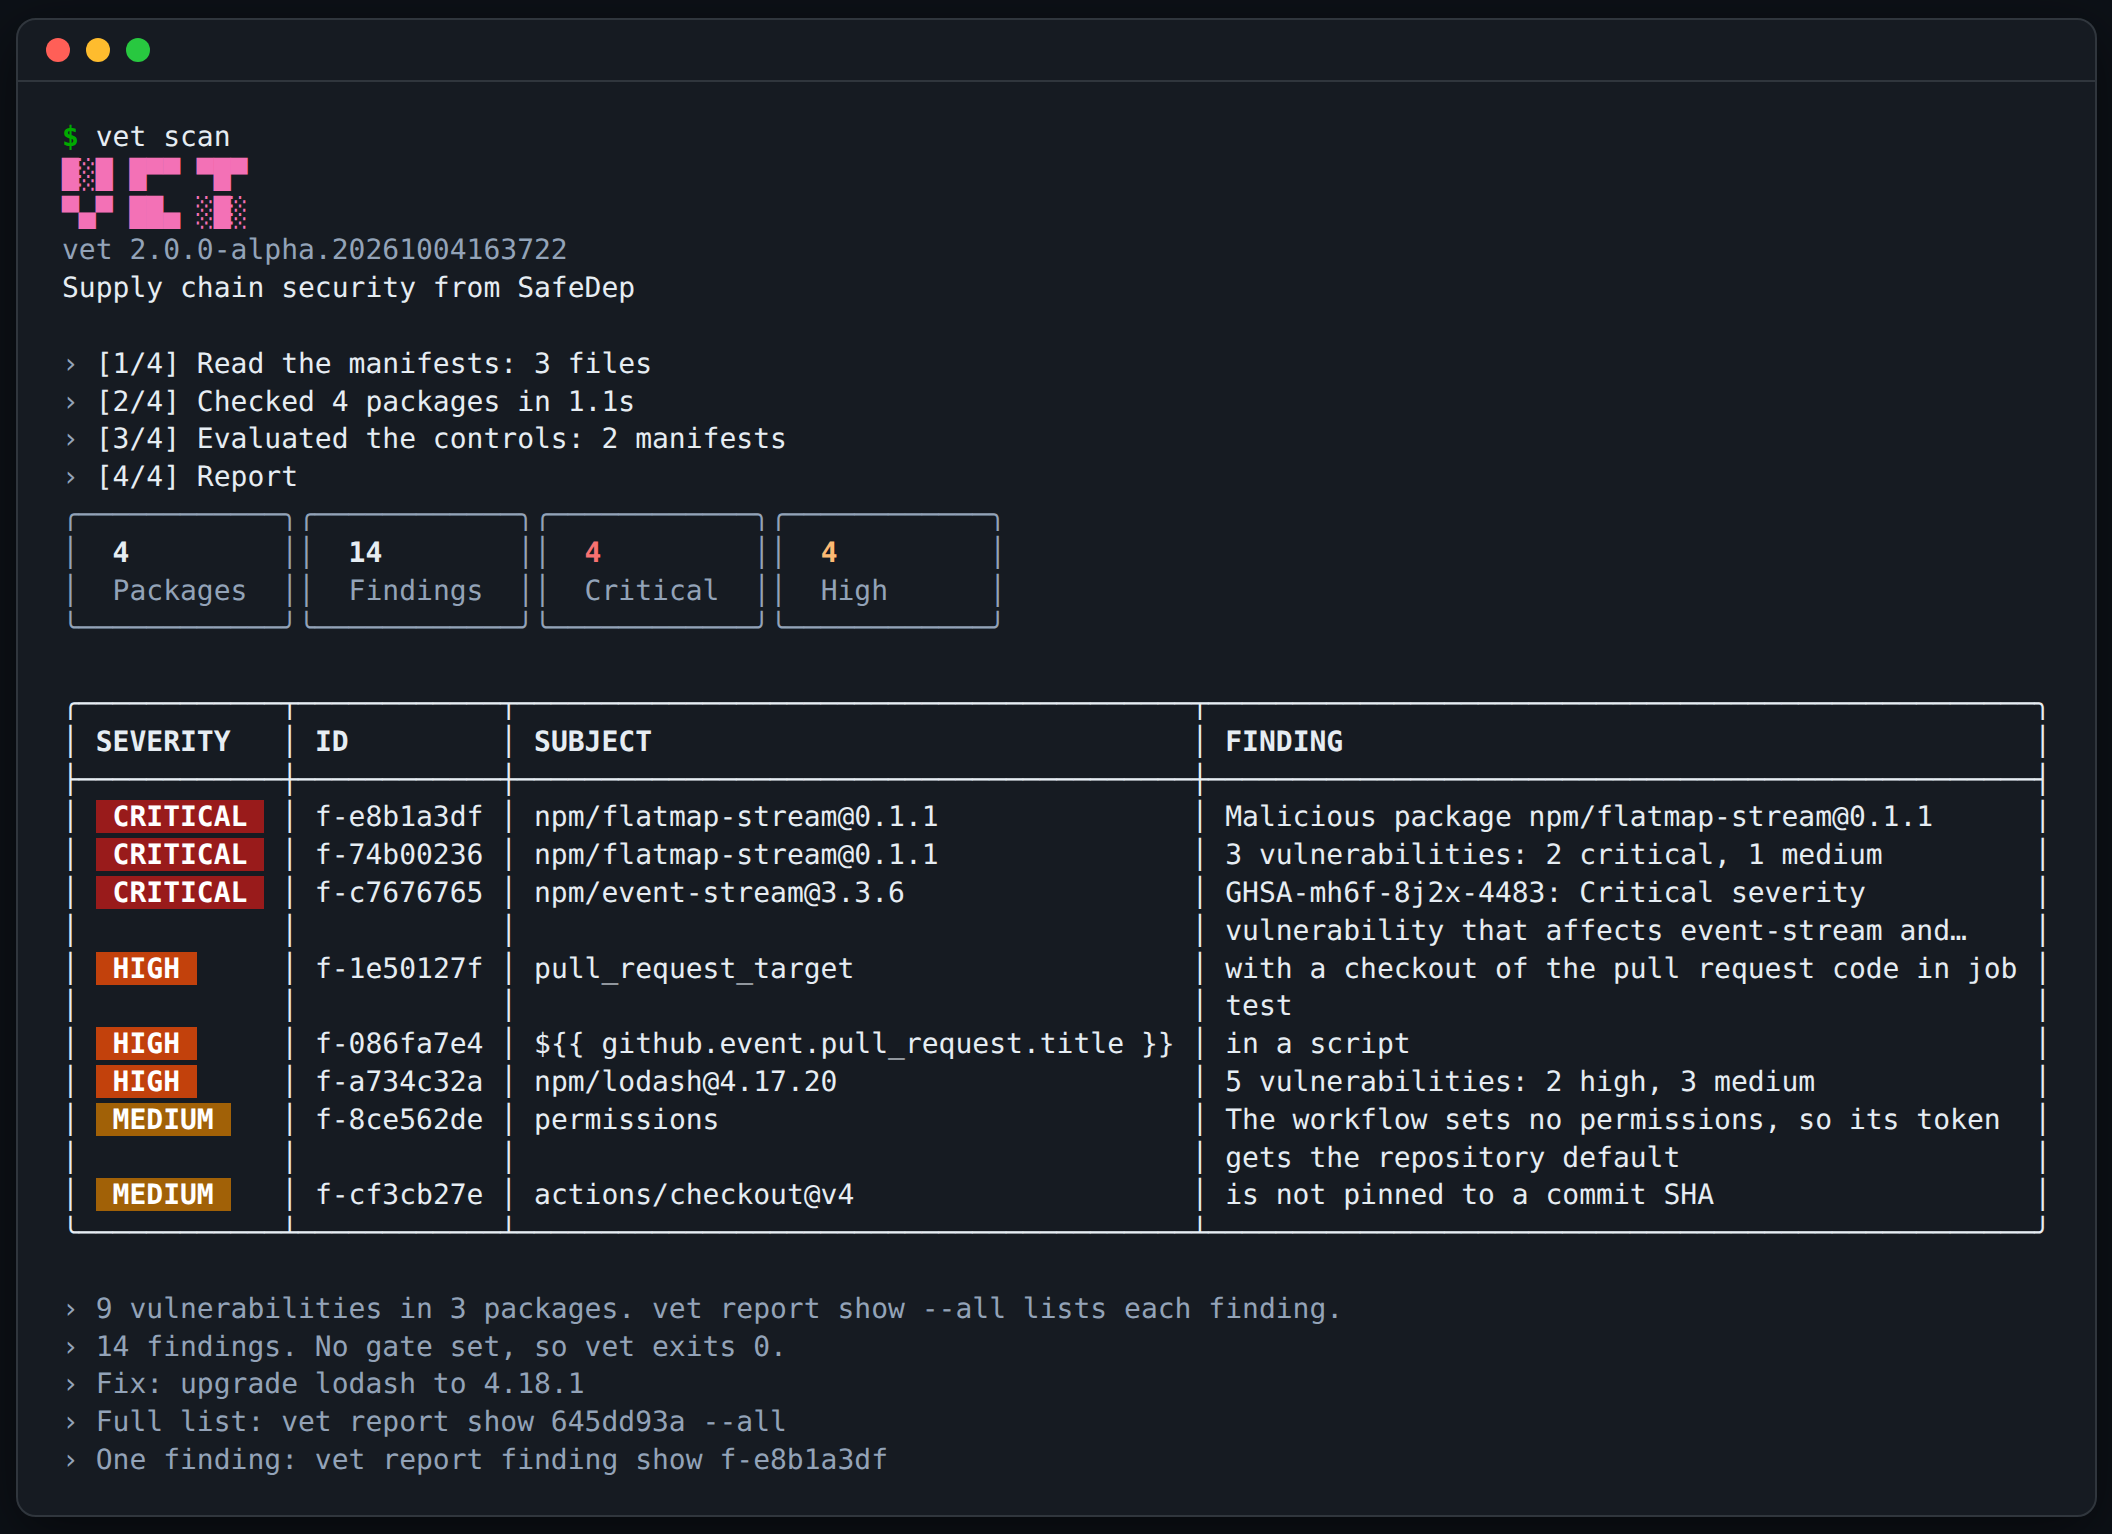This screenshot has width=2112, height=1534.
Task: Click '5 vulnerabilities: 2 high, 3 medium'
Action: (1520, 1081)
